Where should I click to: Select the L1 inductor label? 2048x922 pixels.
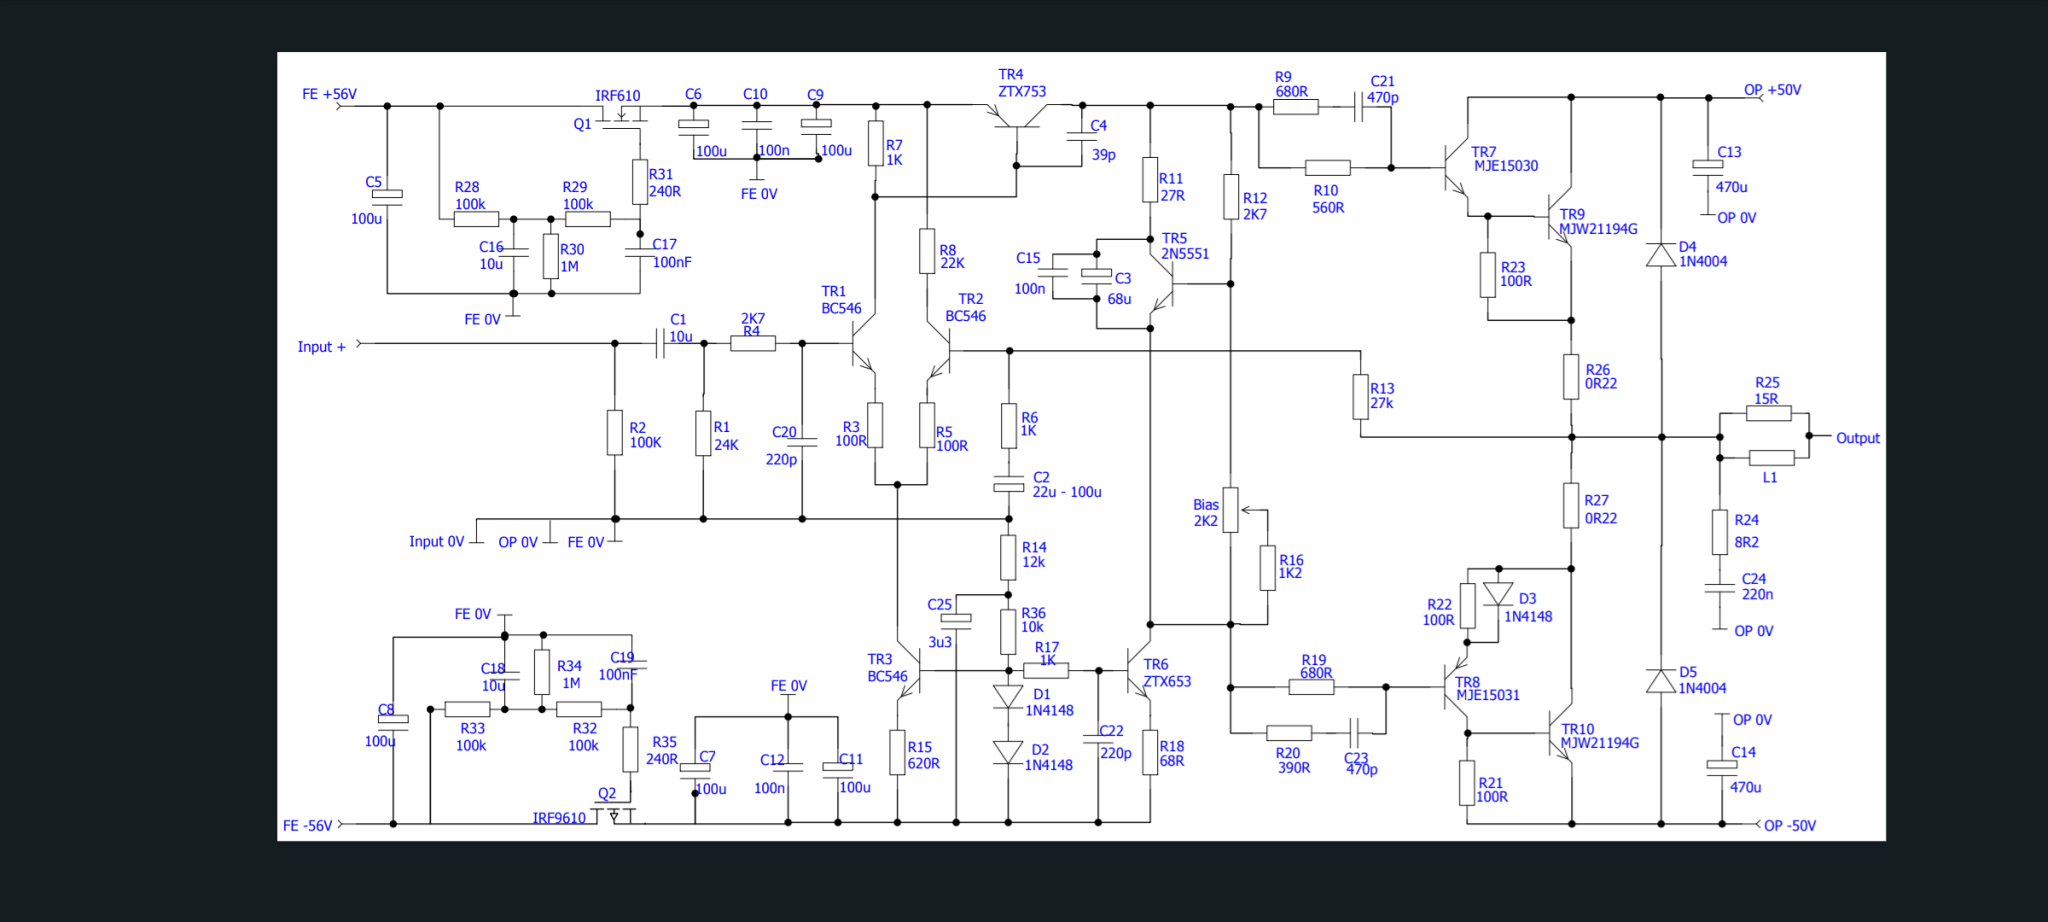[1770, 477]
